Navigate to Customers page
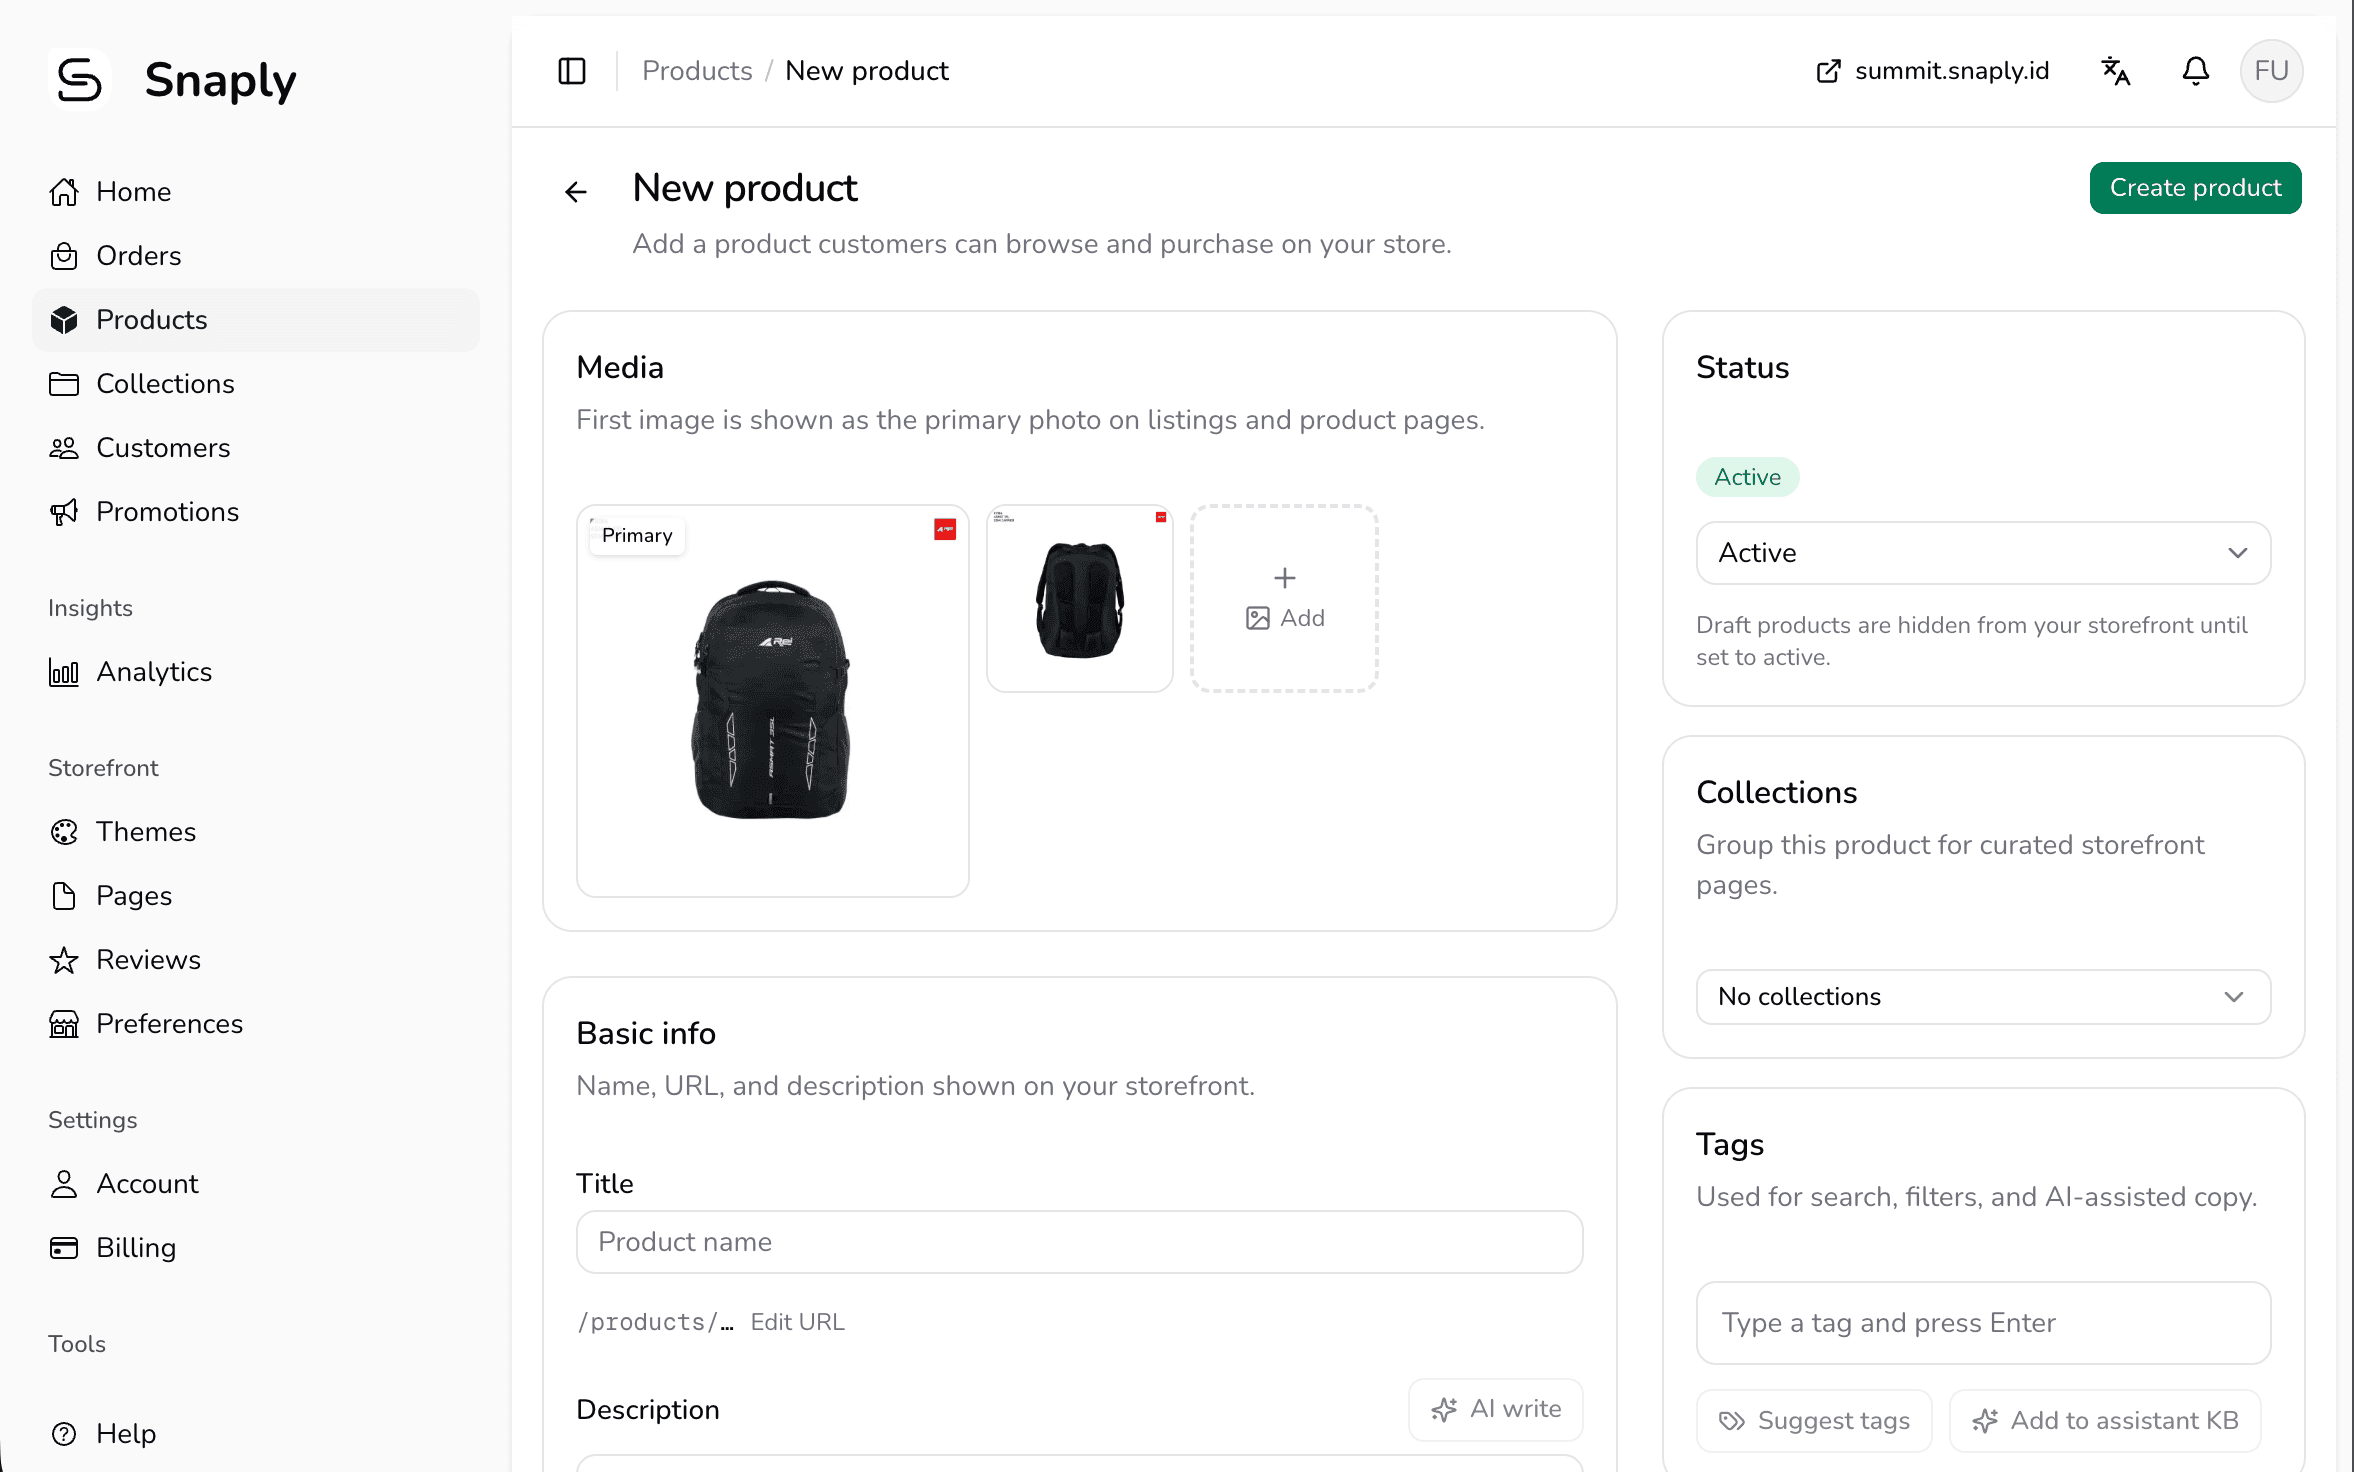The height and width of the screenshot is (1472, 2354). tap(256, 448)
